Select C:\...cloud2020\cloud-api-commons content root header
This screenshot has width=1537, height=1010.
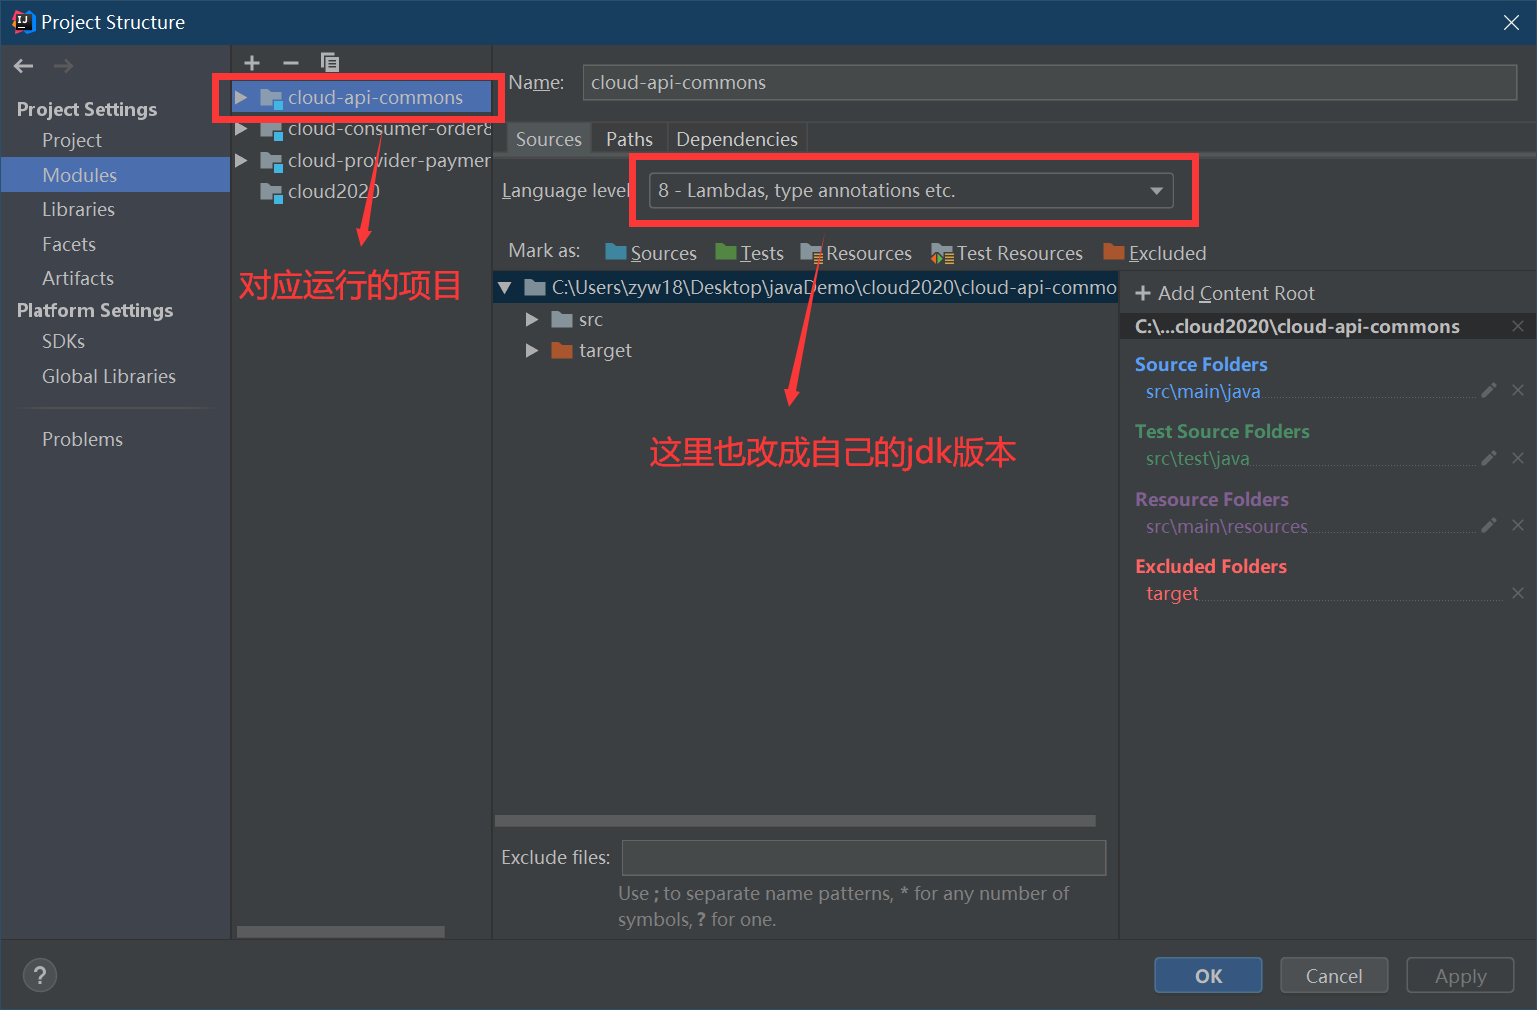point(1297,326)
